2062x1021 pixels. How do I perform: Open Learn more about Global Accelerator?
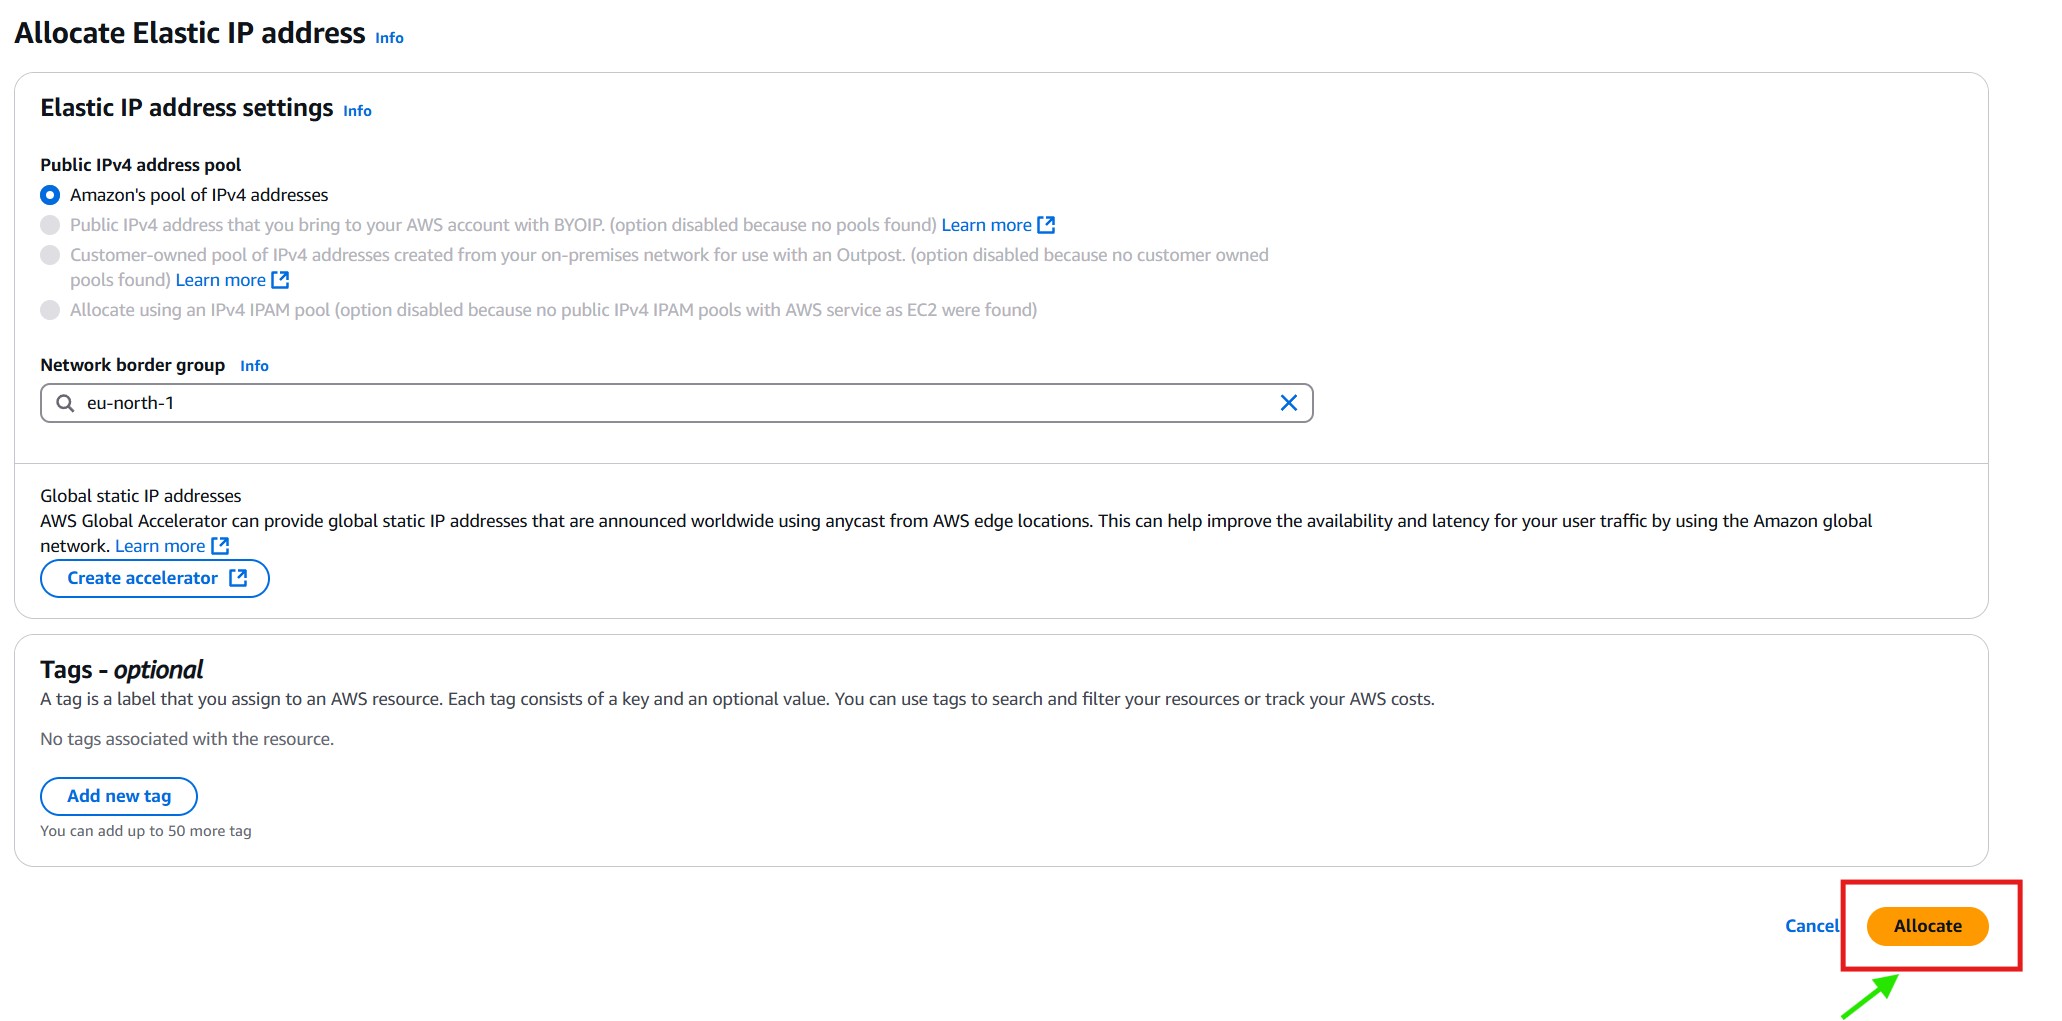tap(160, 546)
